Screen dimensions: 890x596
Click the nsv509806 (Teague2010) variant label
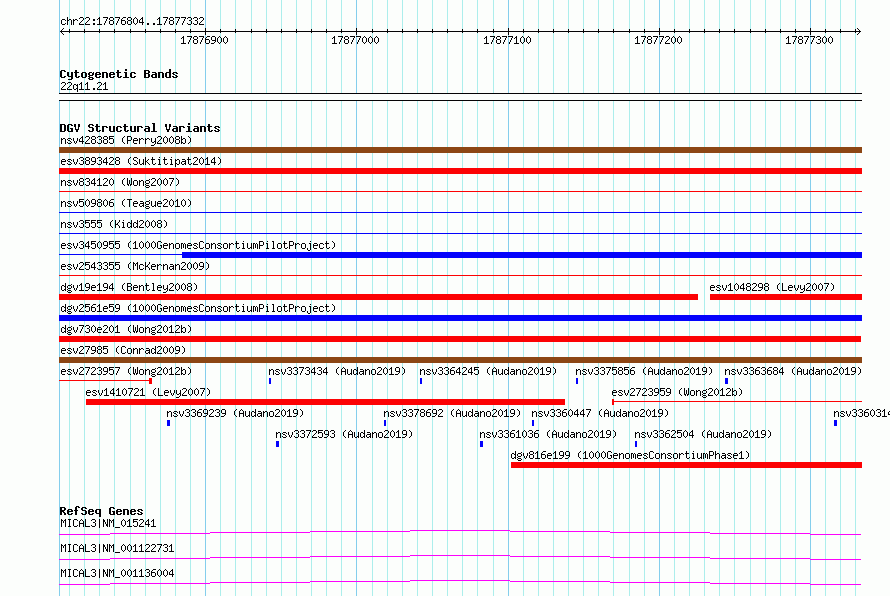pyautogui.click(x=126, y=203)
